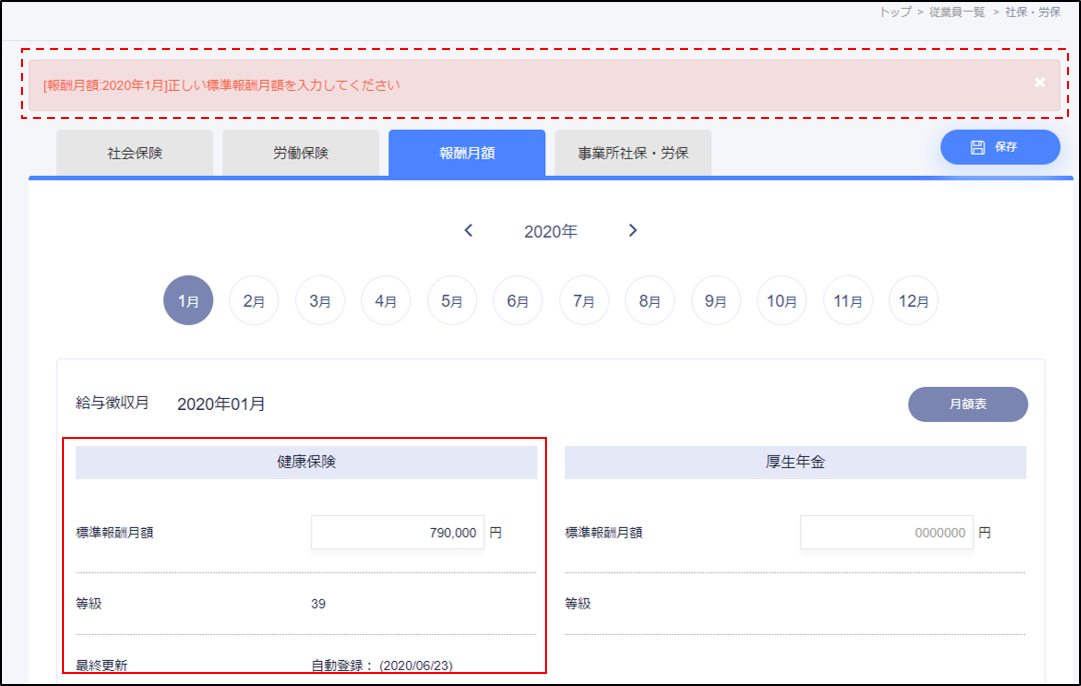
Task: Open the 事業所社保・労保 tab
Action: (633, 154)
